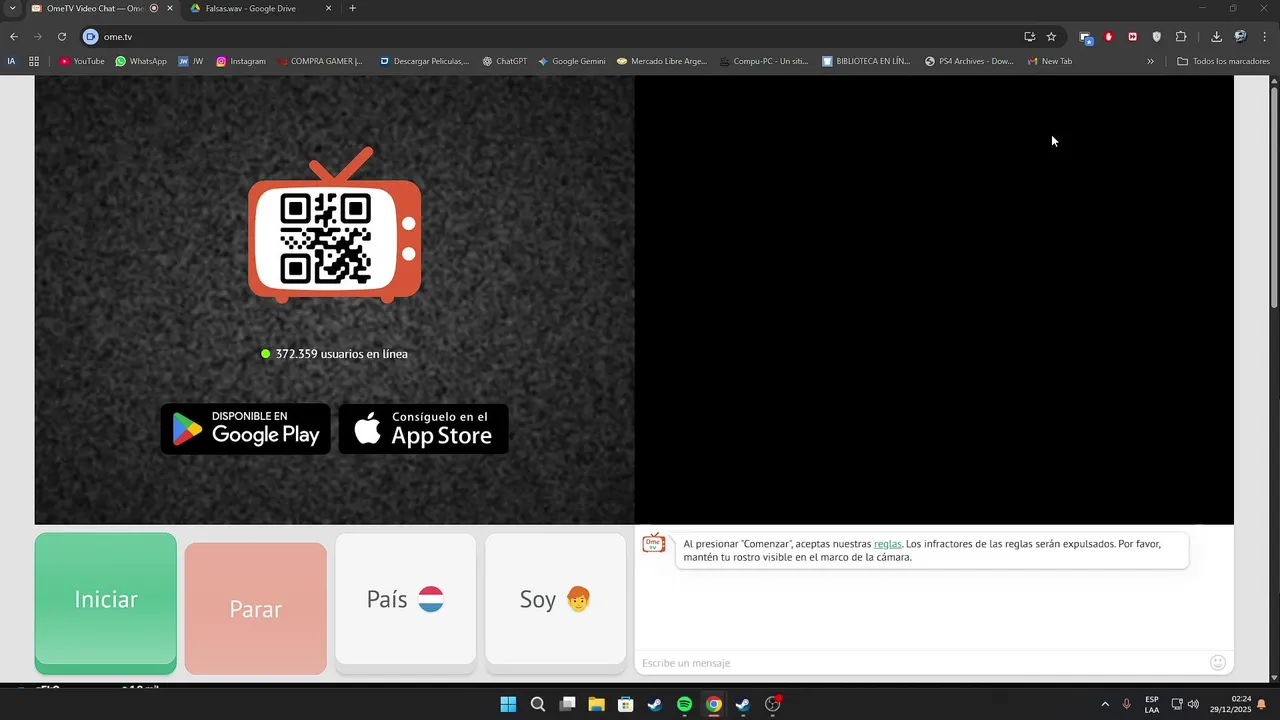
Task: Click the OmeTV avatar icon in chat
Action: 653,543
